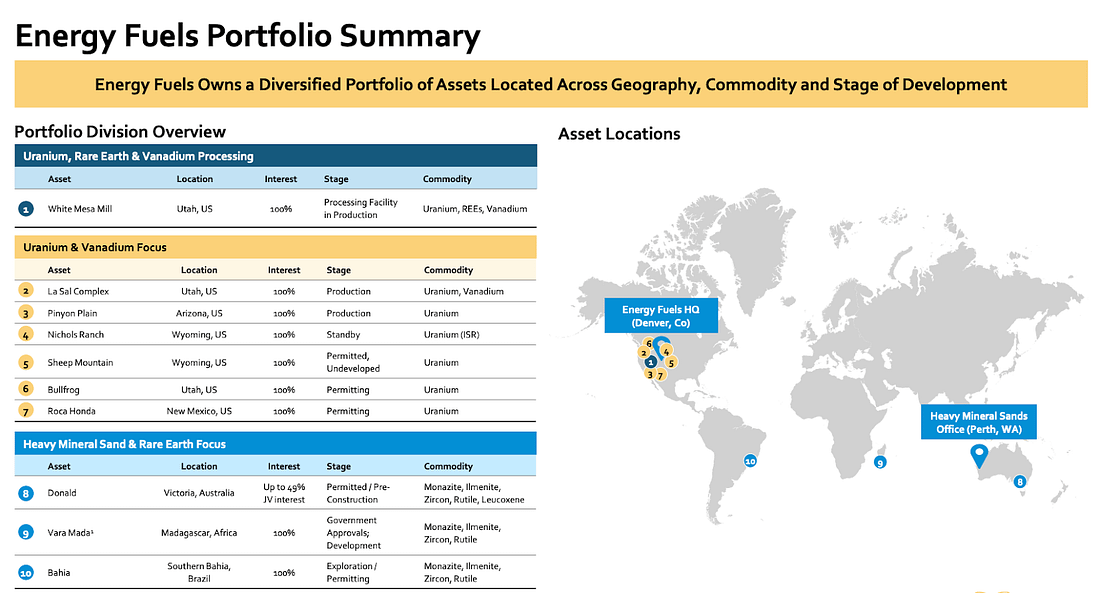
Task: Click the Roca Honda asset name
Action: coord(71,411)
